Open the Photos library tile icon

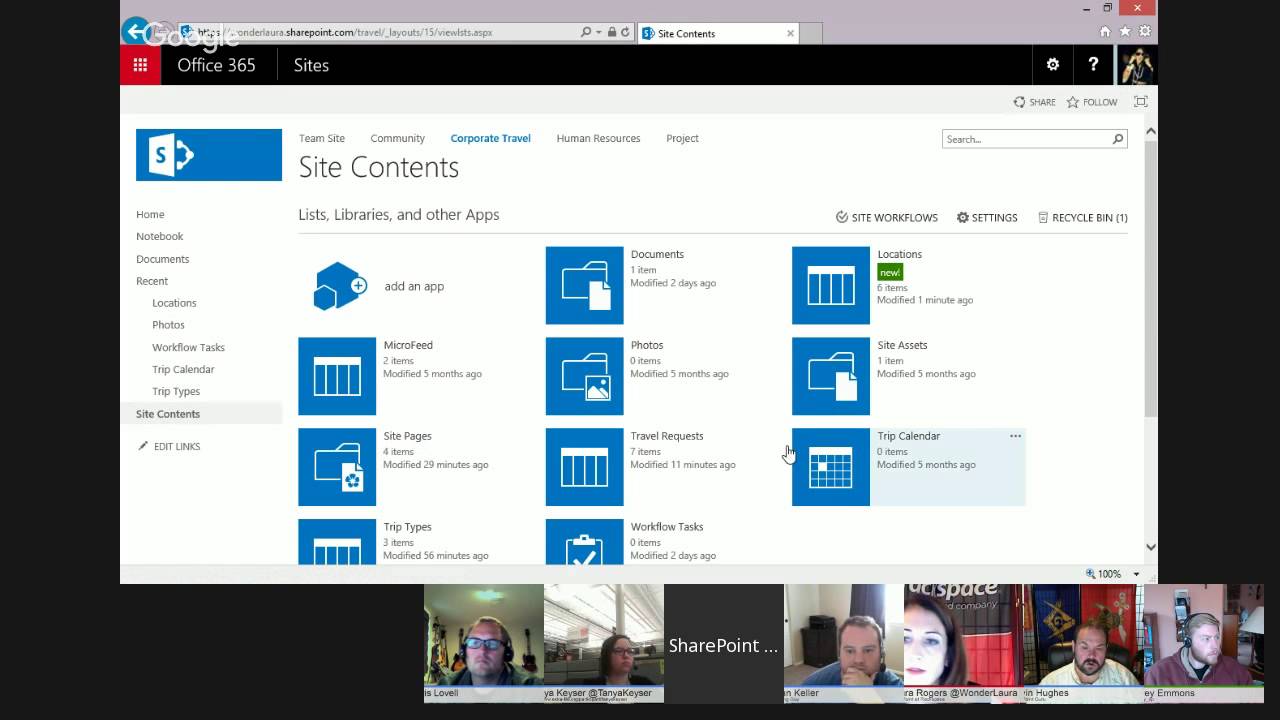point(584,376)
